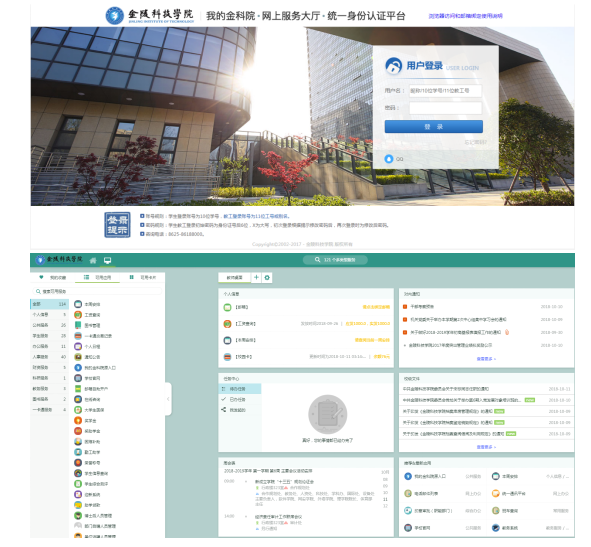This screenshot has height=547, width=591.
Task: Click the 14:00 meeting entry title
Action: pos(278,517)
